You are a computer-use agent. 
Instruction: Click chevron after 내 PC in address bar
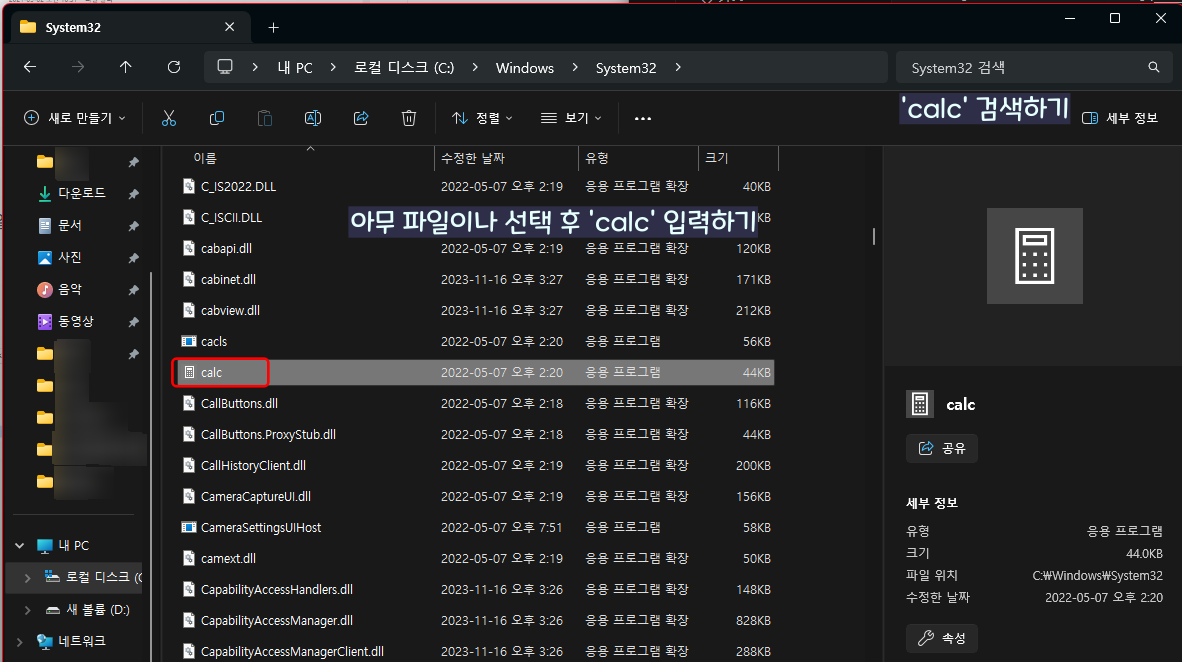[333, 67]
